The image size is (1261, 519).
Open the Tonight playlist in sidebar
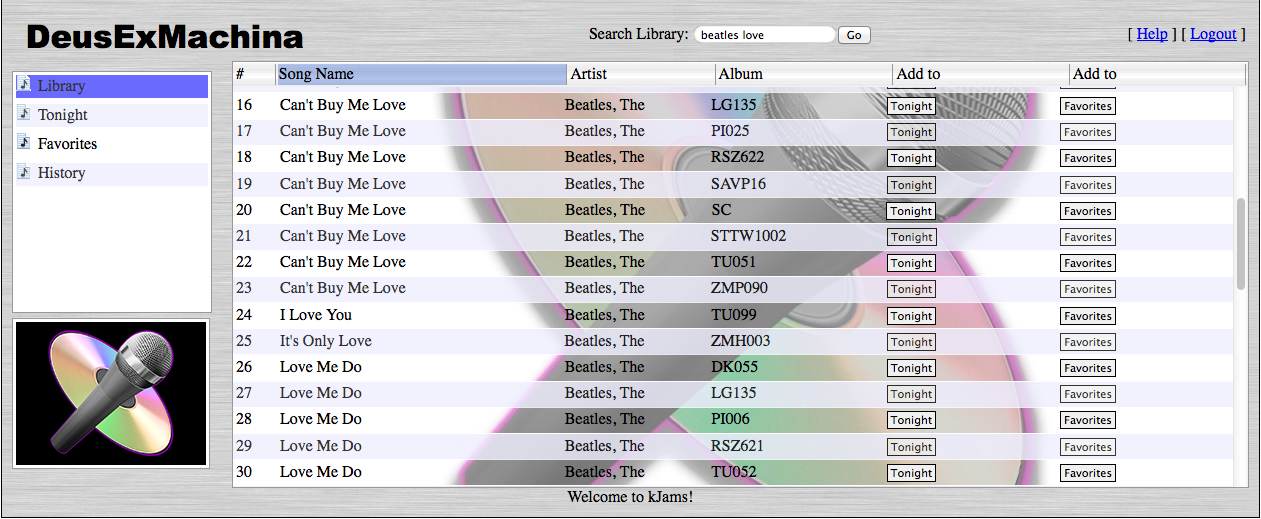click(63, 115)
